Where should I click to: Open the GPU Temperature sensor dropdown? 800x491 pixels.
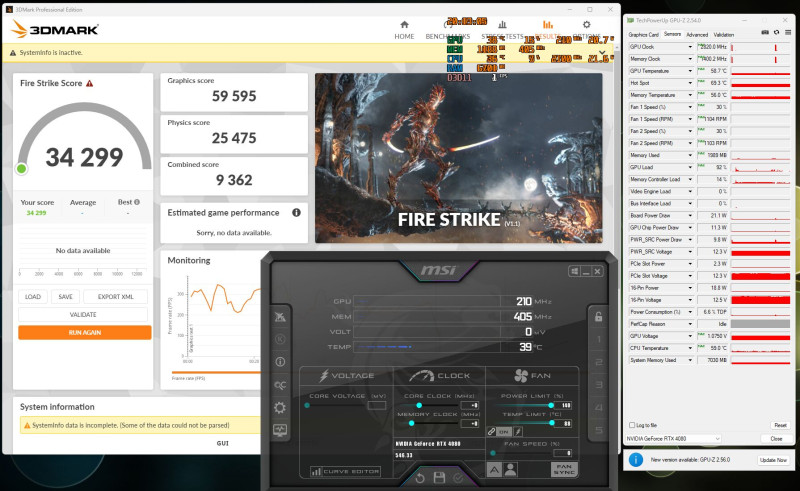[x=690, y=71]
